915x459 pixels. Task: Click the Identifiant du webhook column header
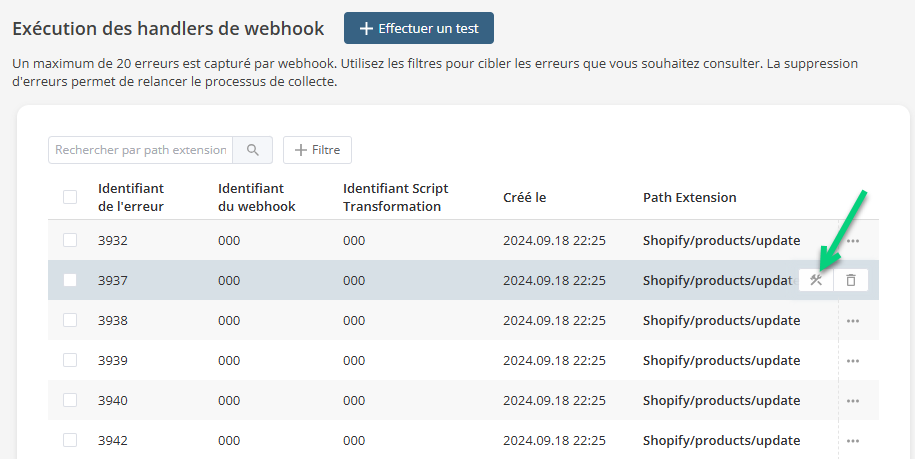257,197
